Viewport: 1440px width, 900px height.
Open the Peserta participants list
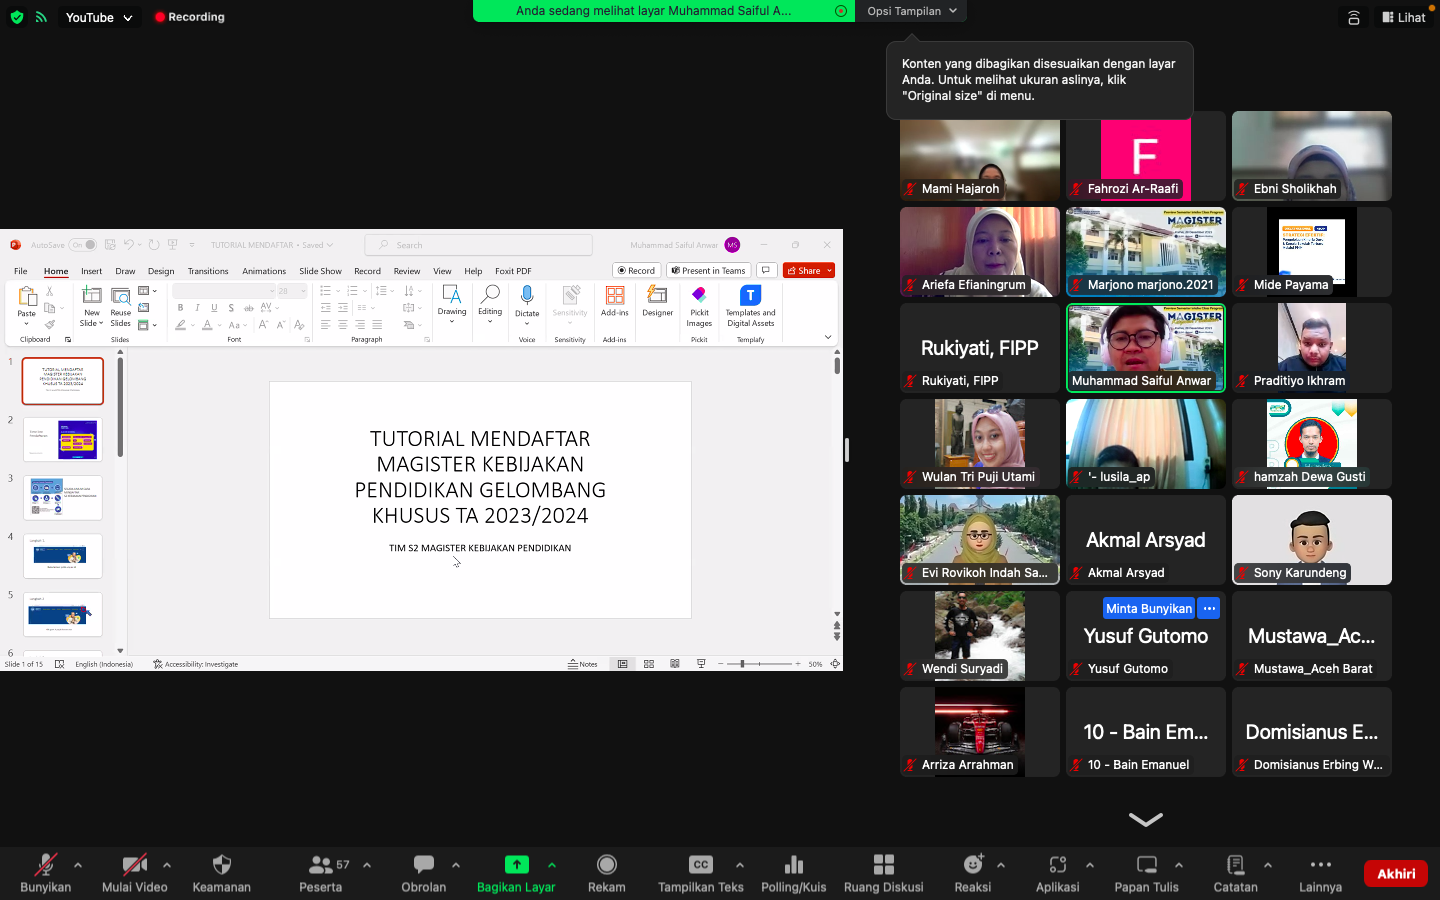(322, 865)
